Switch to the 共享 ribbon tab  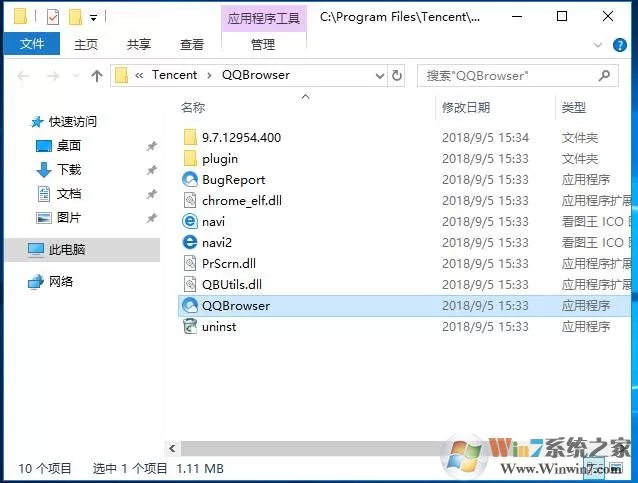coord(139,44)
